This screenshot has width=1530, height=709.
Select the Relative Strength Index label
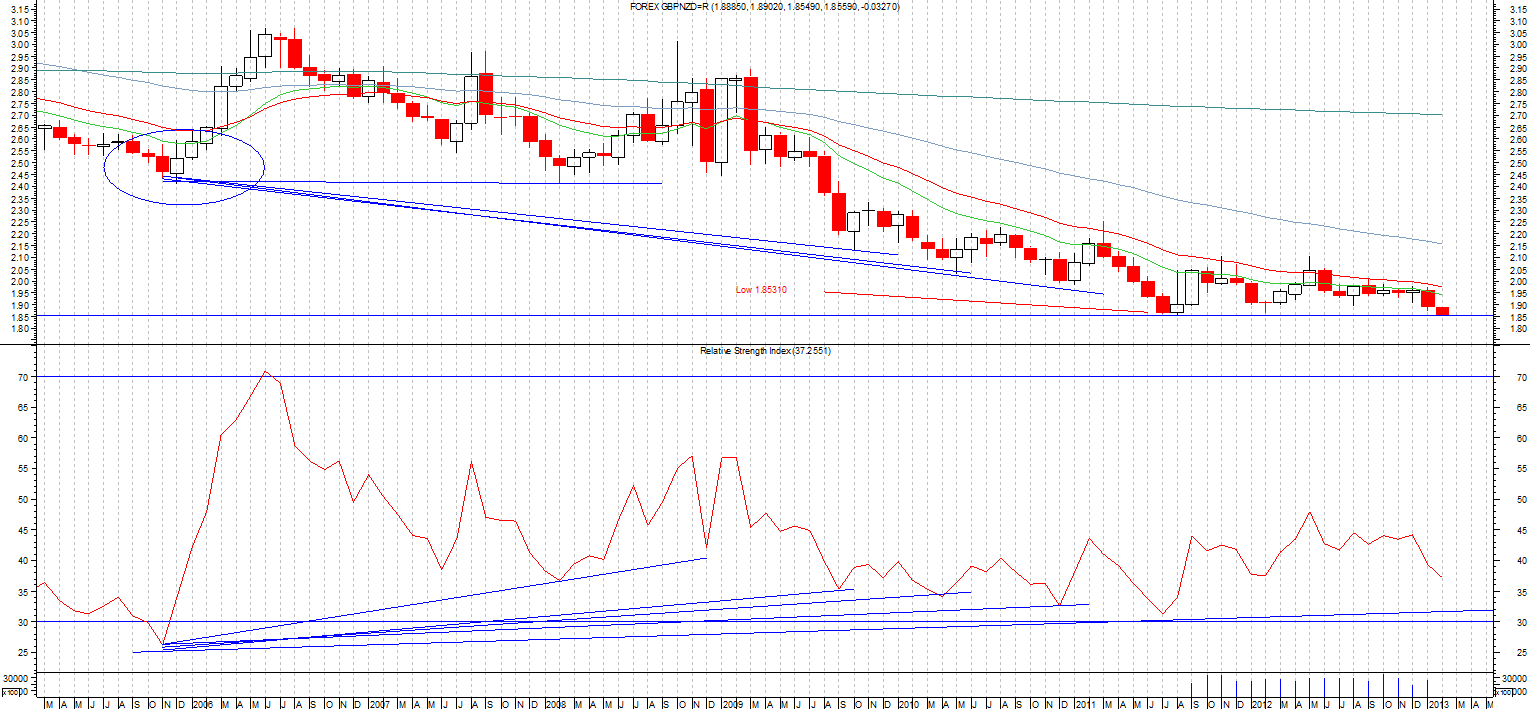tap(765, 351)
